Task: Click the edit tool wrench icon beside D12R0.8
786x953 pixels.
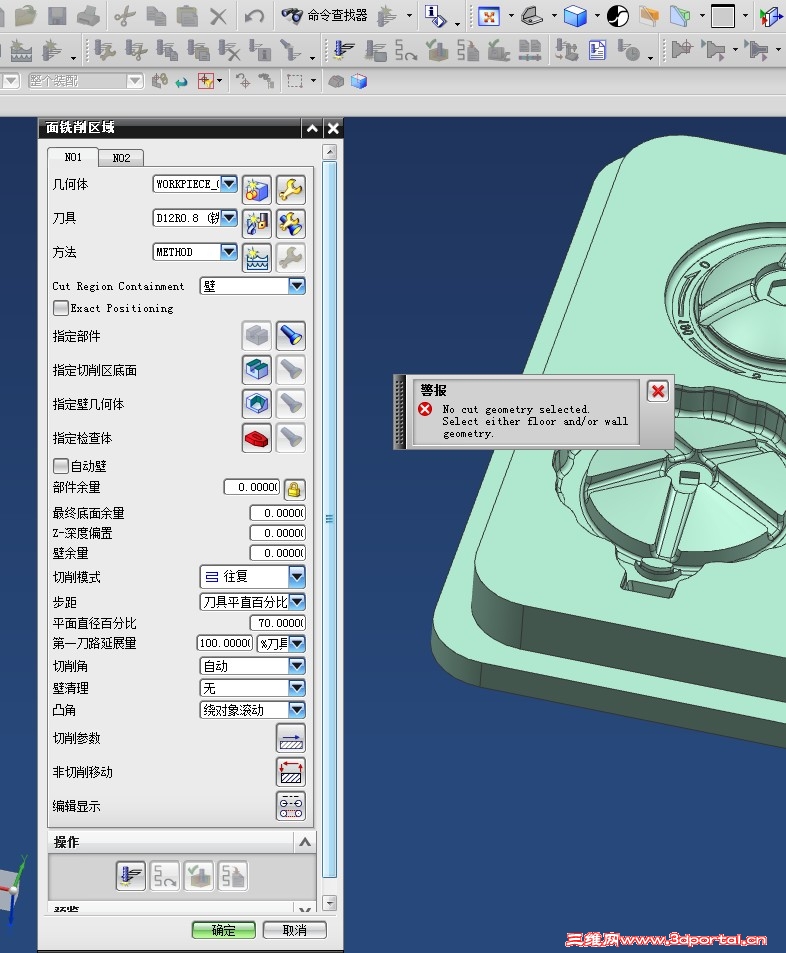Action: (291, 224)
